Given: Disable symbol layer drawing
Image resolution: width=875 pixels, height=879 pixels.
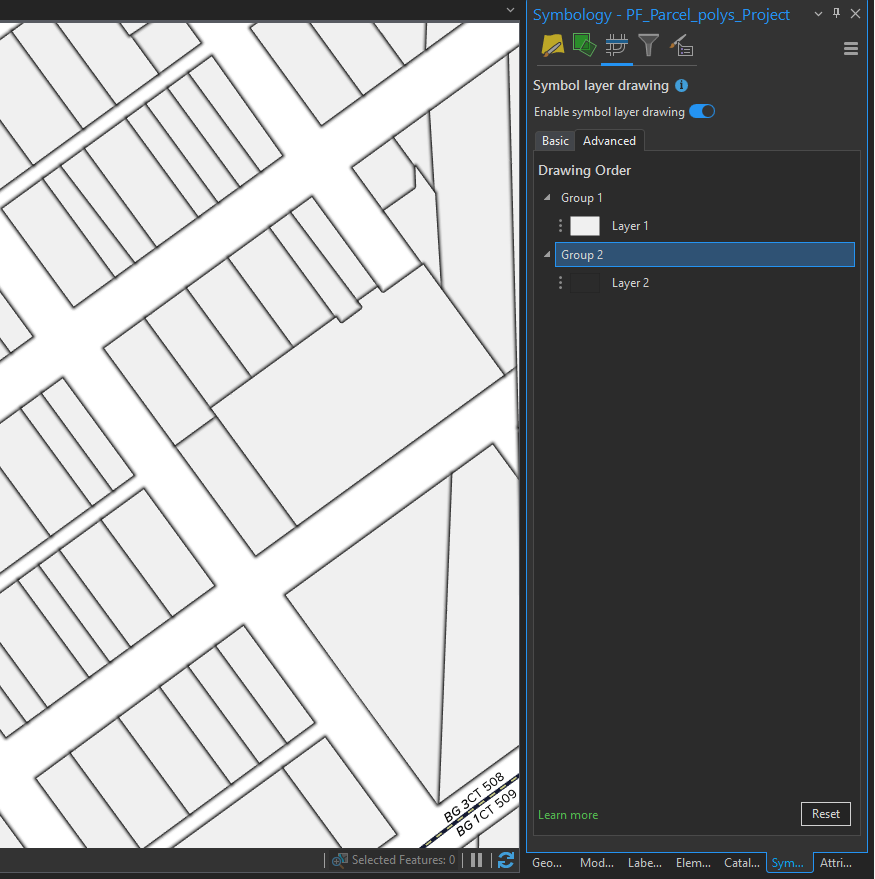Looking at the screenshot, I should point(702,112).
